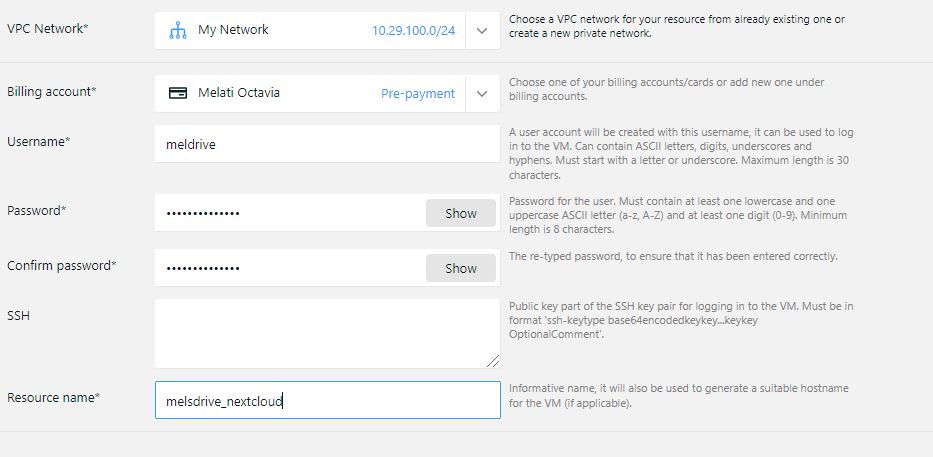
Task: Show the Password field contents
Action: tap(461, 213)
